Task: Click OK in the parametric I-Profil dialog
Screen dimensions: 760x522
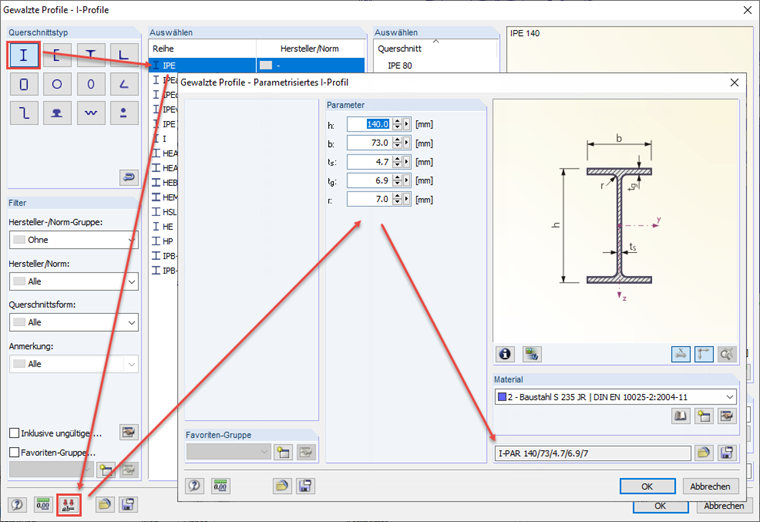Action: pos(647,486)
